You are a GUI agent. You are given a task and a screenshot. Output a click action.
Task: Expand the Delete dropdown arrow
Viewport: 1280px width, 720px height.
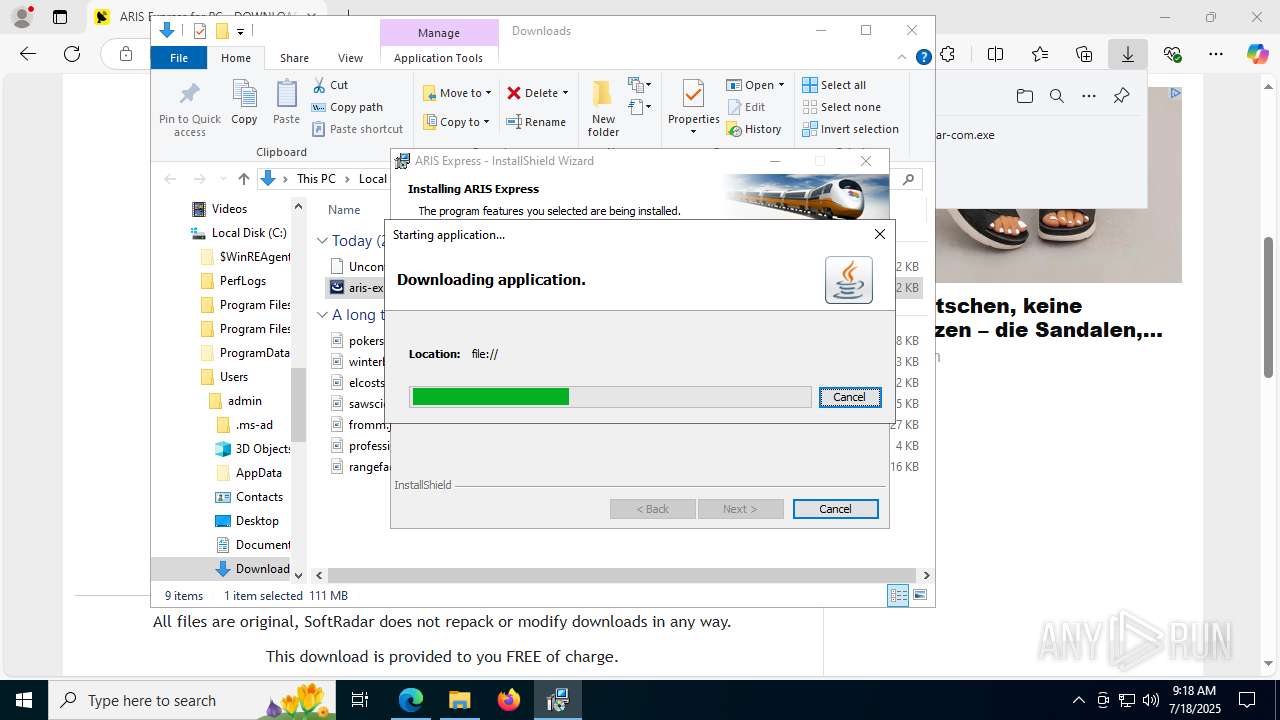[565, 93]
